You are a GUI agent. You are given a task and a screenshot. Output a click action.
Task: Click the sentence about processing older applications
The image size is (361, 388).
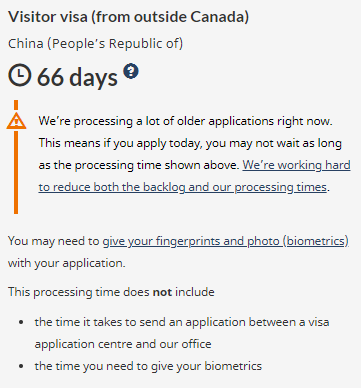(x=185, y=121)
